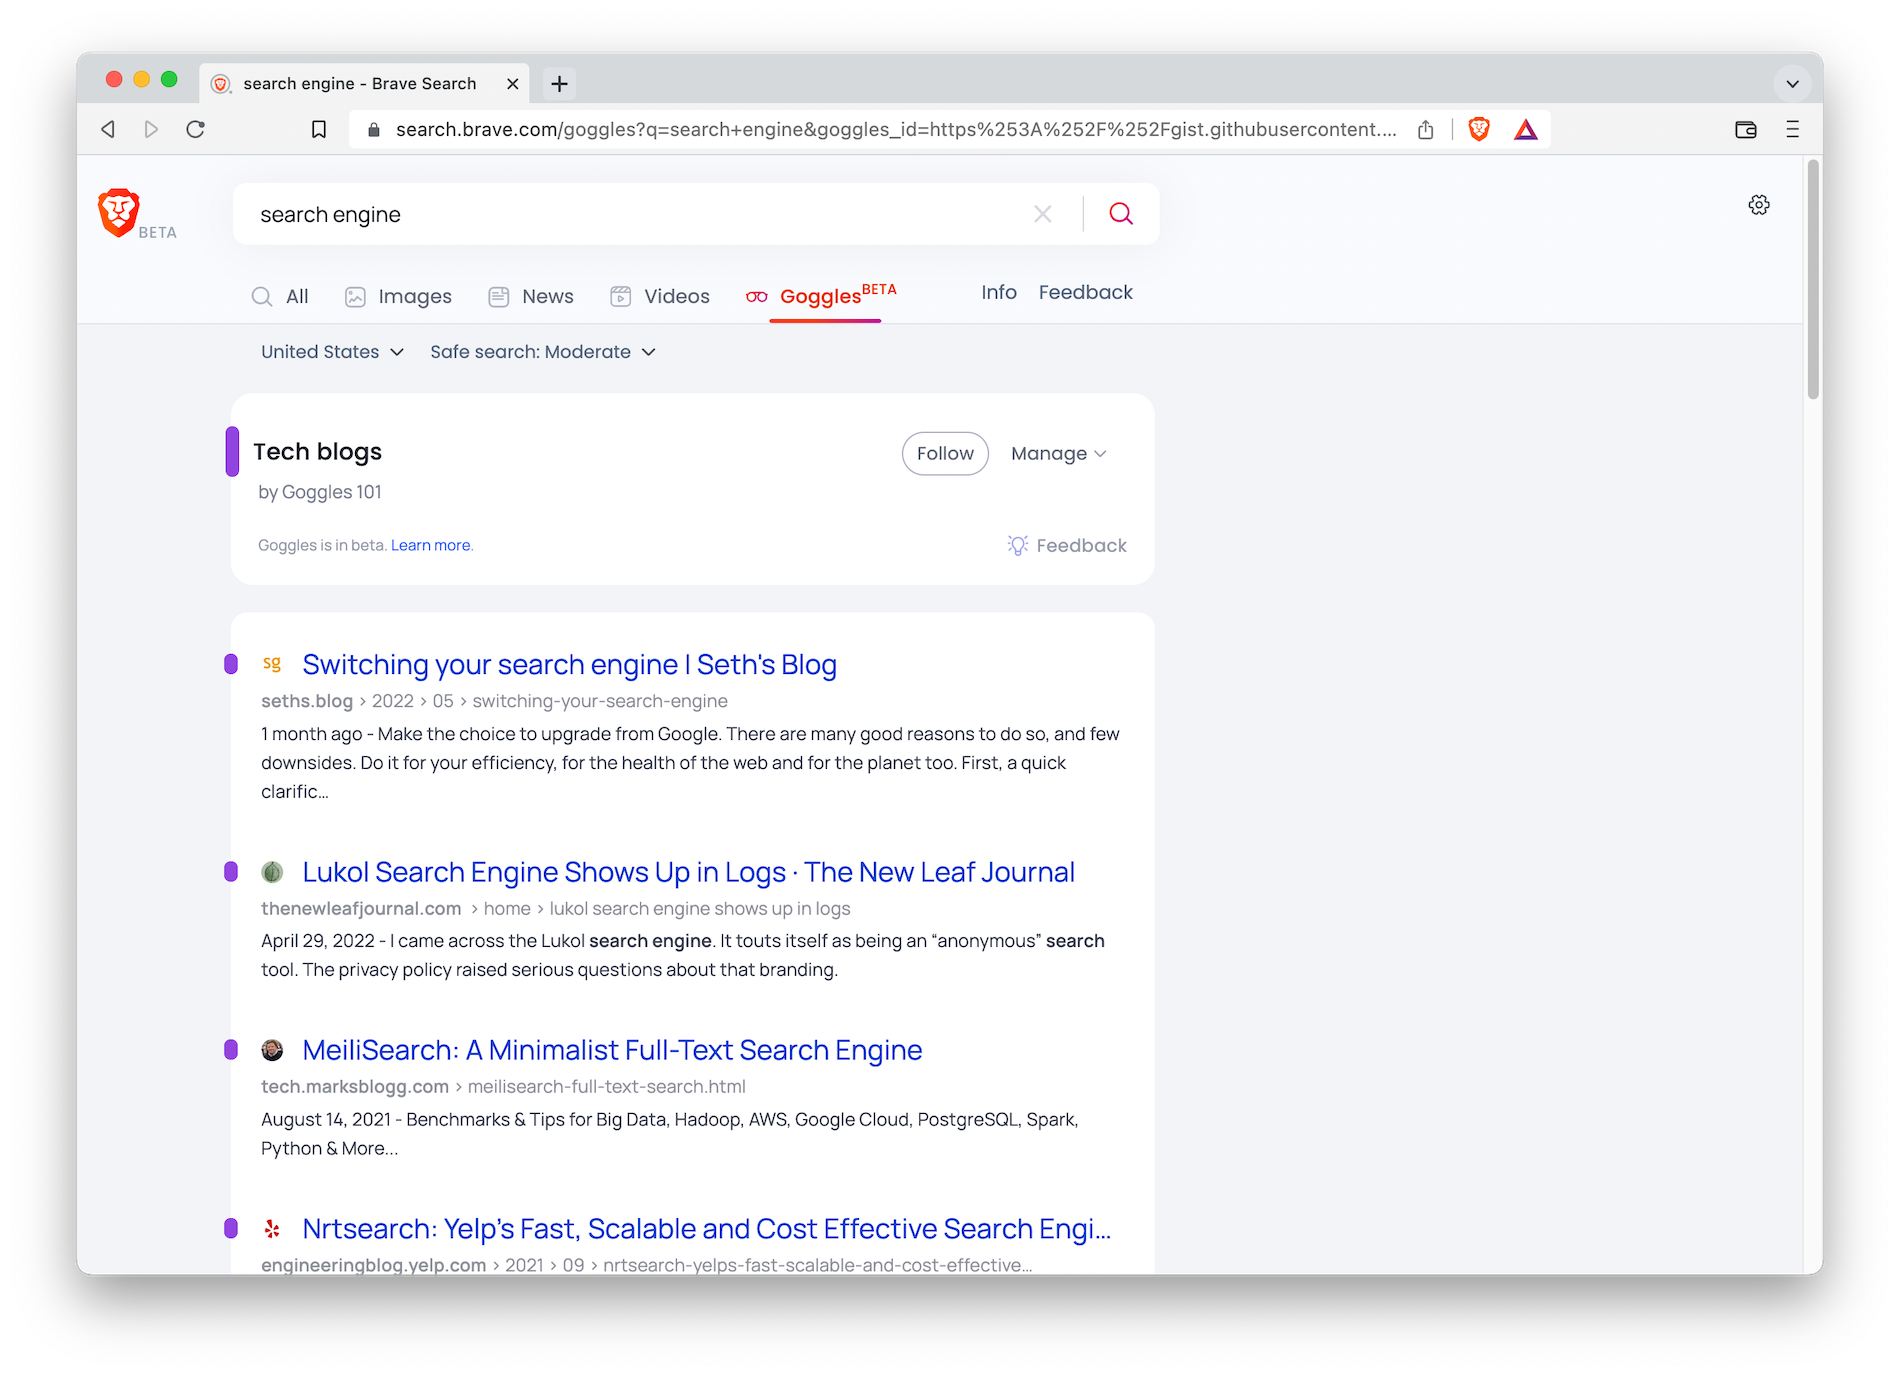
Task: Open the Info link
Action: point(999,292)
